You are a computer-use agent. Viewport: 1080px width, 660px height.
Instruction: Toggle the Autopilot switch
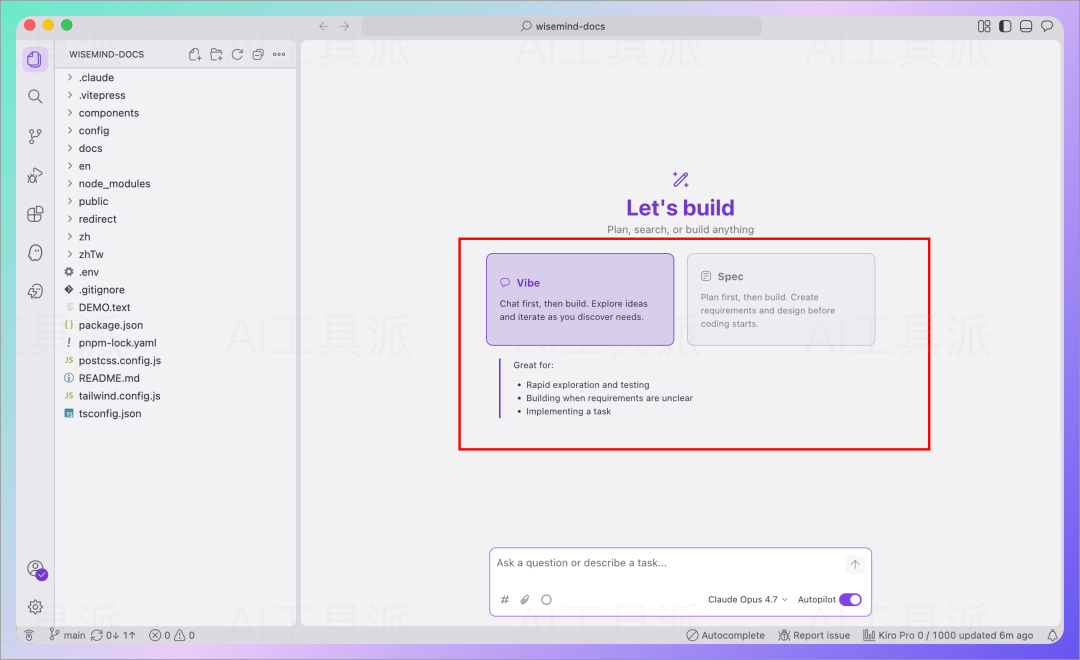pos(850,599)
